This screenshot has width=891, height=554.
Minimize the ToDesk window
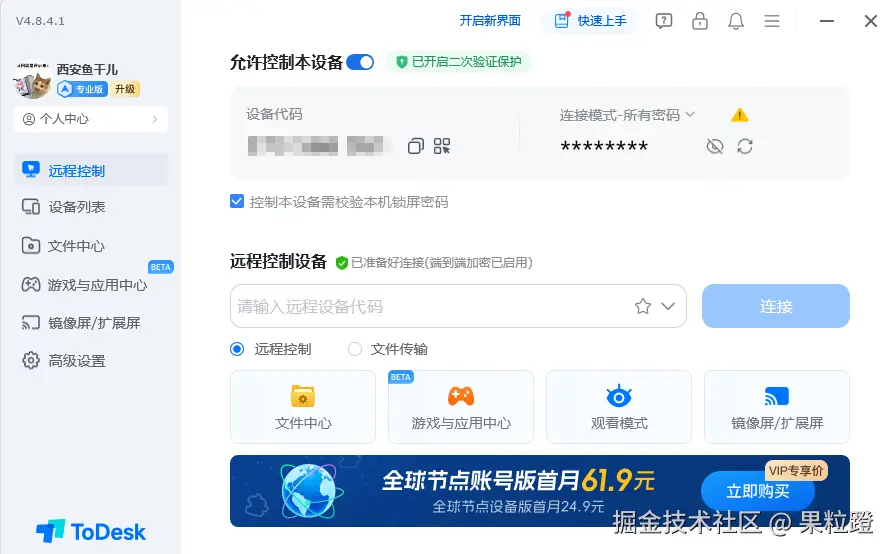(827, 21)
